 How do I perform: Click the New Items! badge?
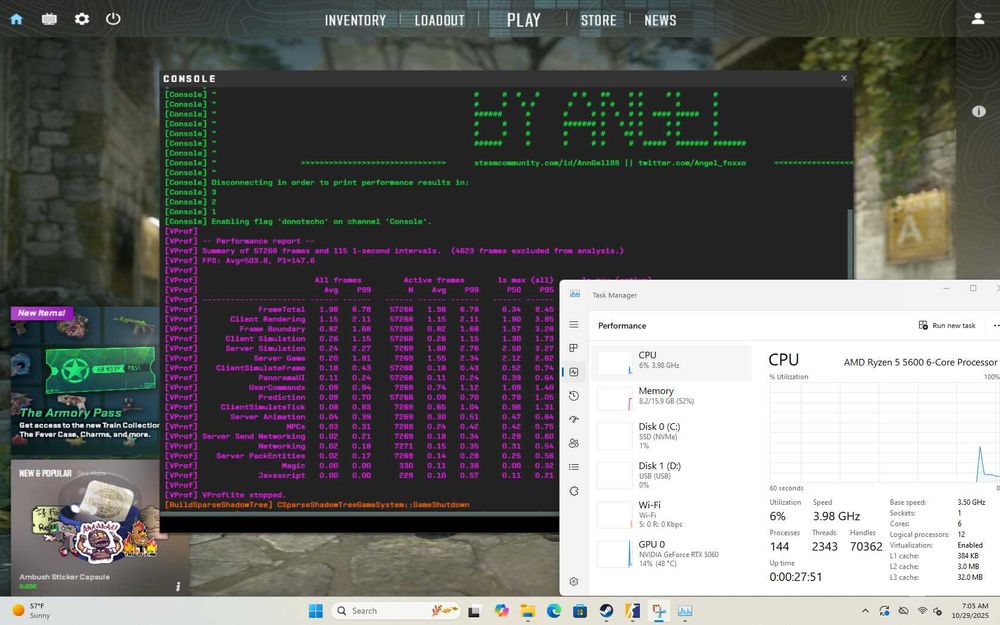pyautogui.click(x=41, y=313)
